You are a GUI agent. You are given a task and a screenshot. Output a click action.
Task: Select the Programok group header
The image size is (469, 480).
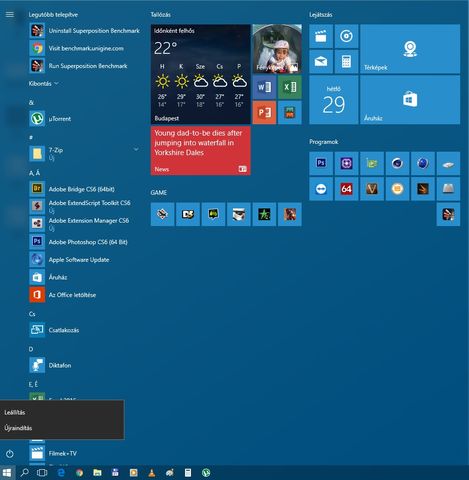coord(324,142)
